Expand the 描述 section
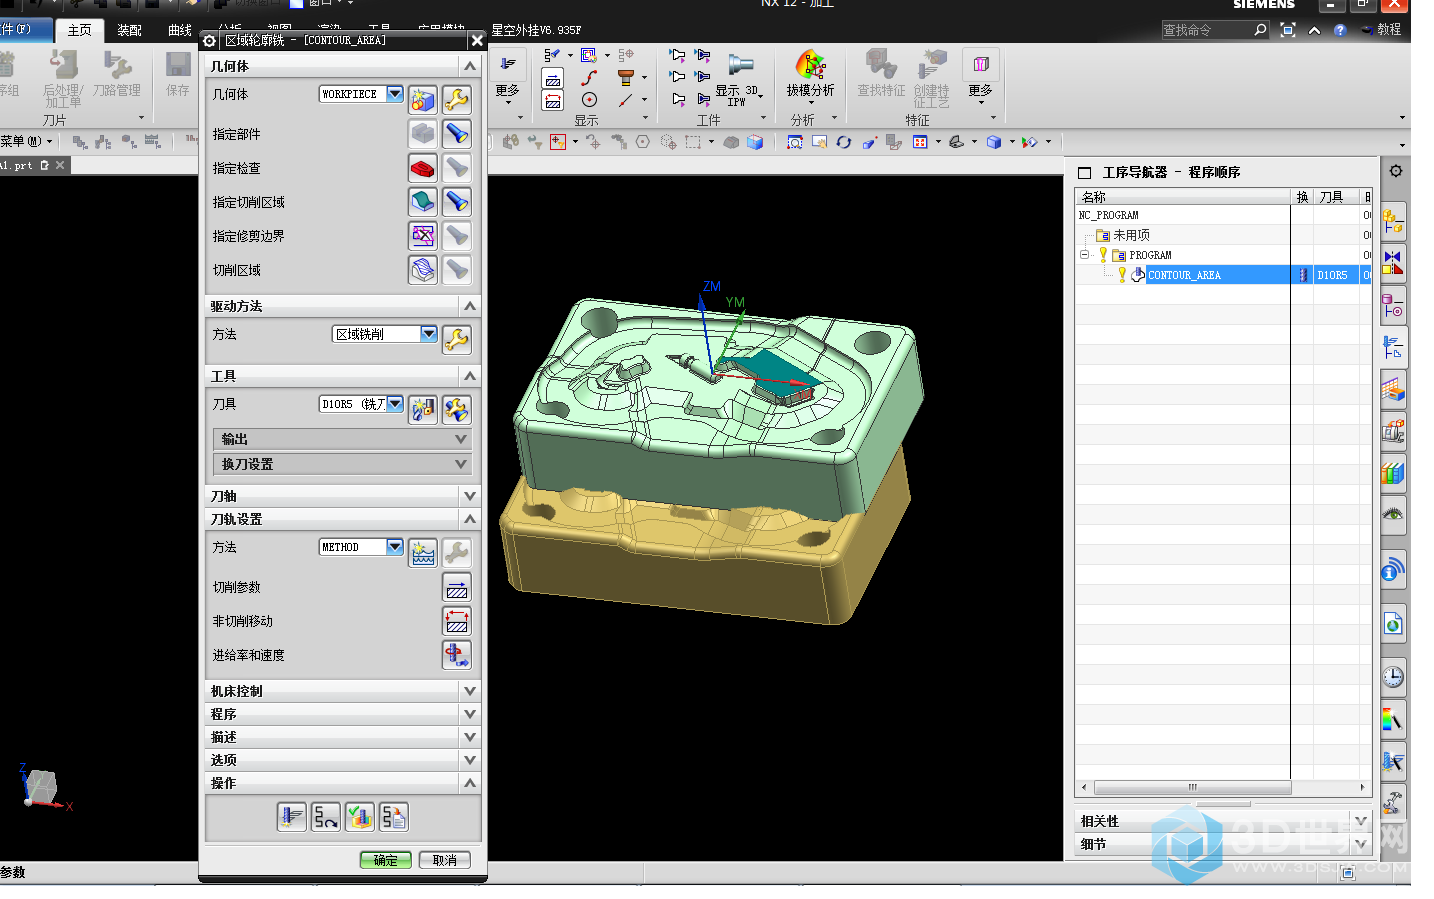The width and height of the screenshot is (1434, 899). click(x=343, y=737)
